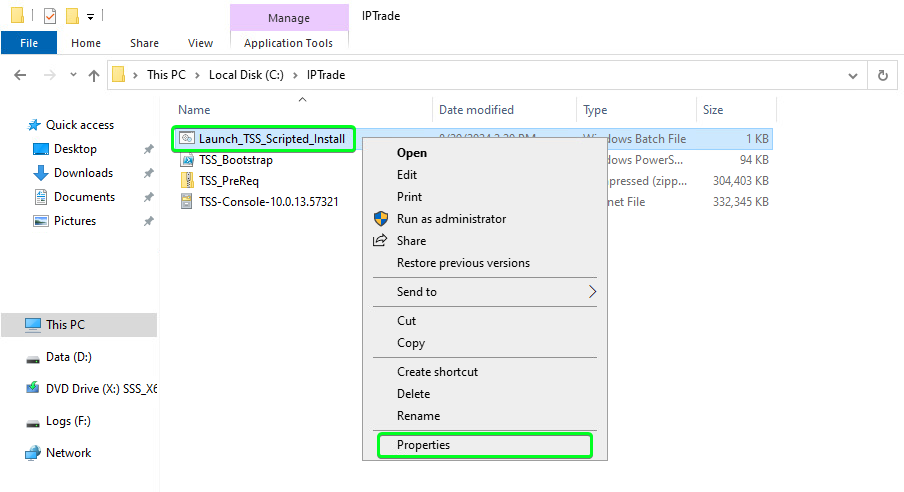
Task: Select the TSS_Bootstrap file
Action: point(236,160)
